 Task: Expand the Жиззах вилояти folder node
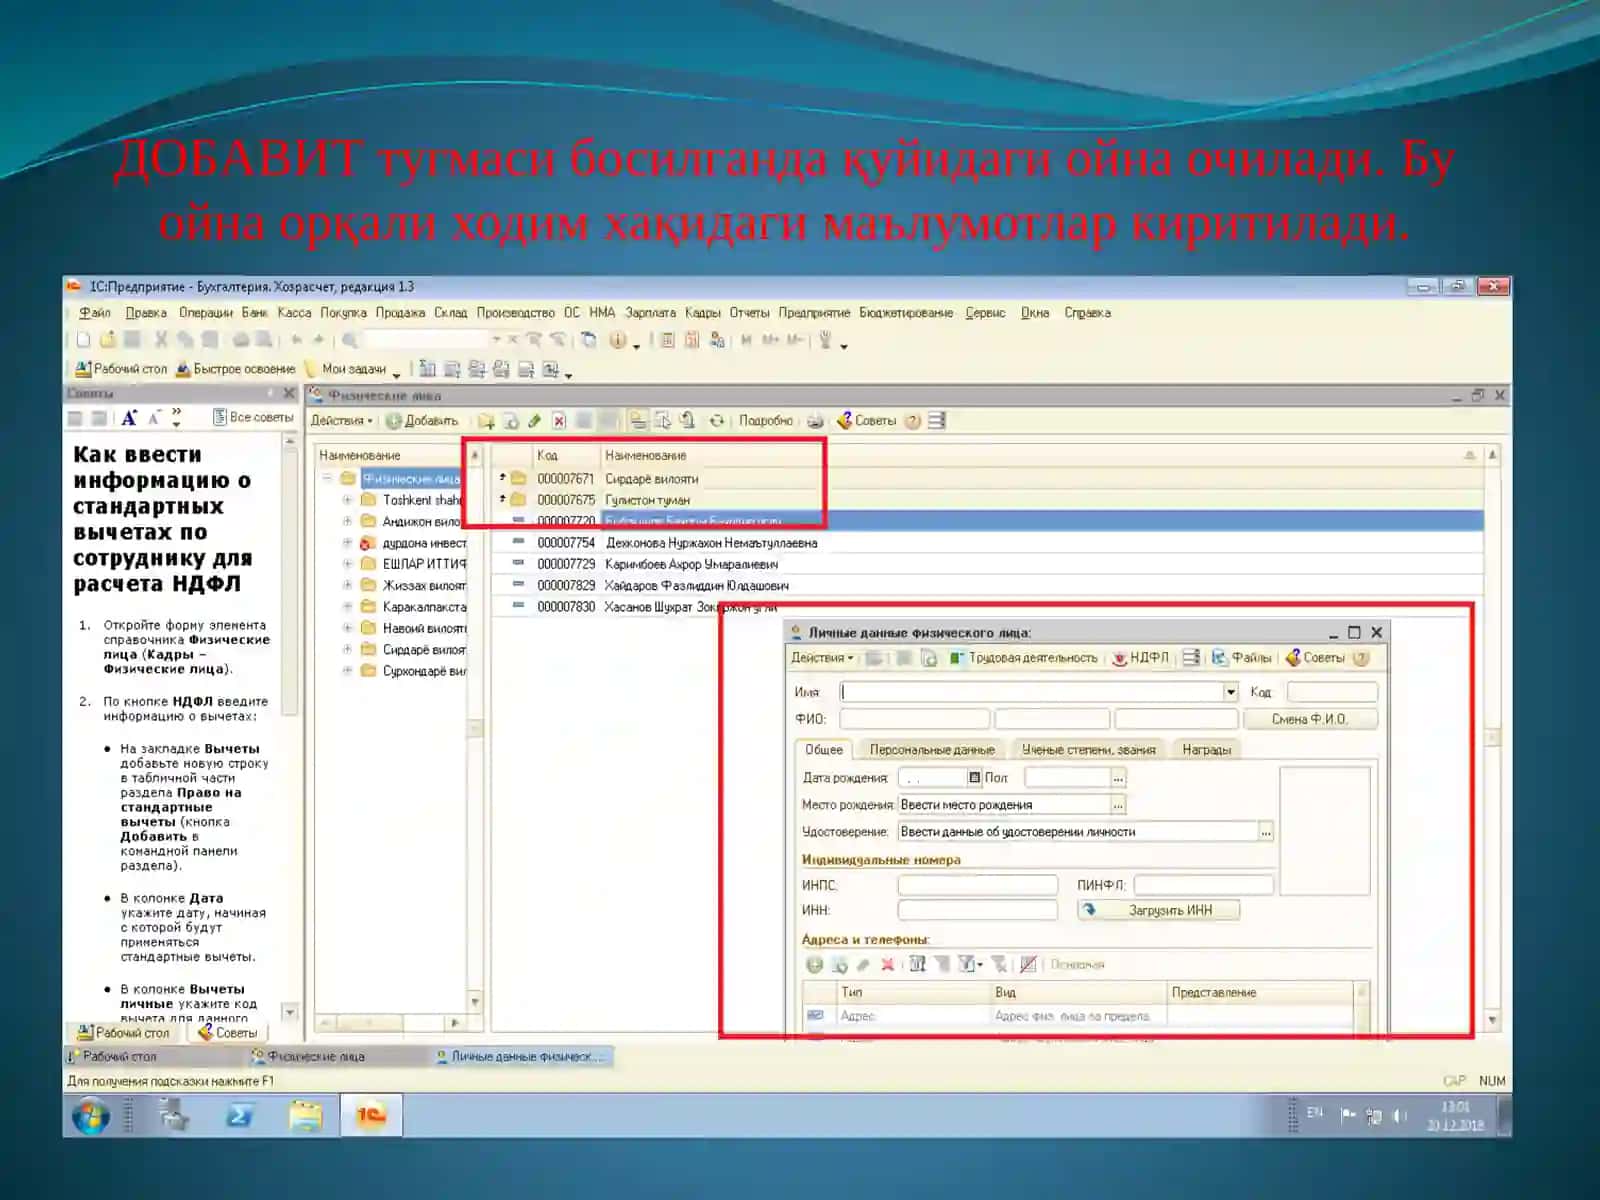pyautogui.click(x=347, y=585)
